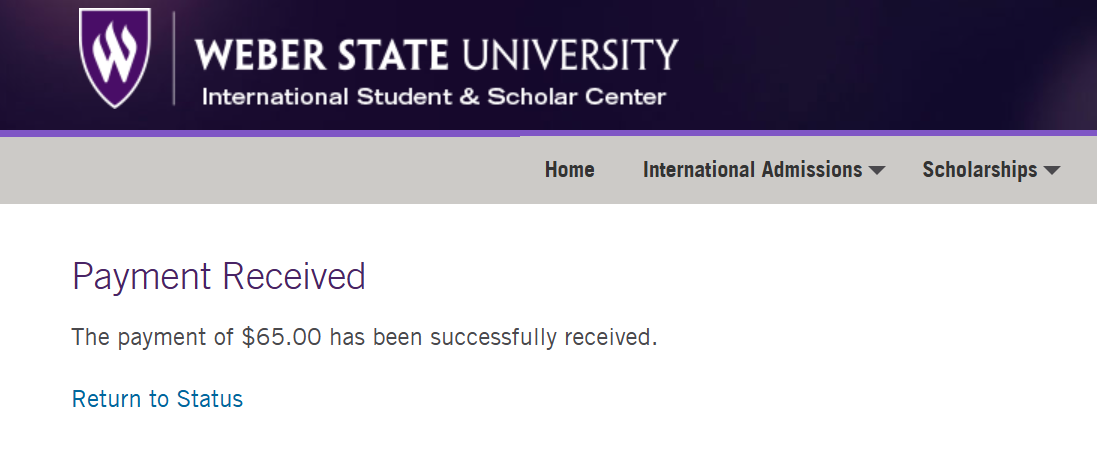Click the vertical divider beside the shield logo

tap(174, 58)
